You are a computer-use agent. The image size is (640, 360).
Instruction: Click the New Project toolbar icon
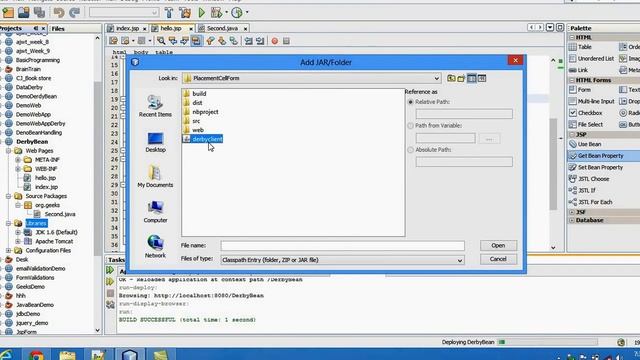pos(8,13)
